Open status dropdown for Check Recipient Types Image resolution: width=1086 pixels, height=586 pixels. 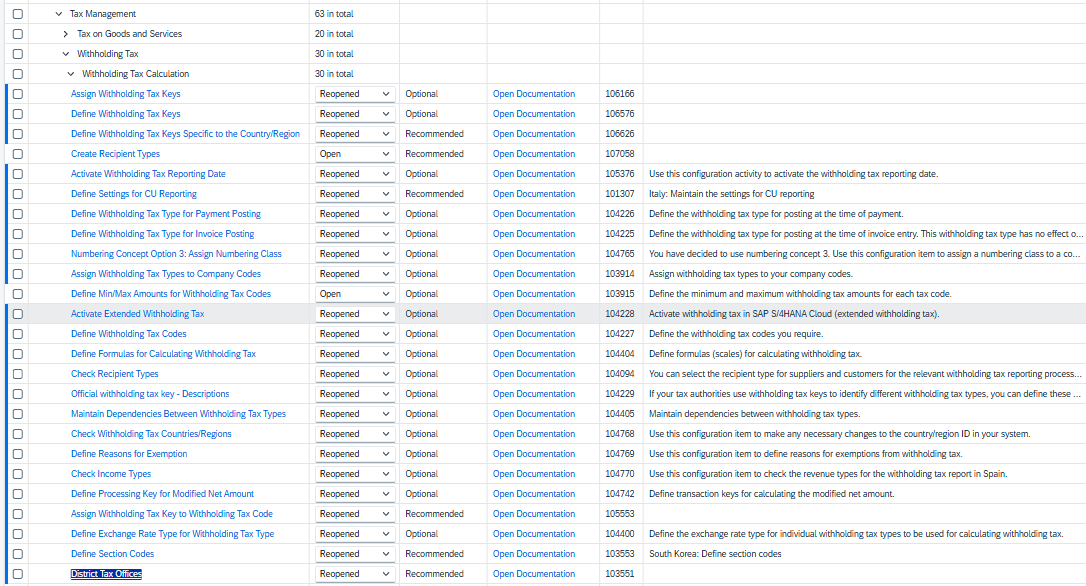point(355,374)
